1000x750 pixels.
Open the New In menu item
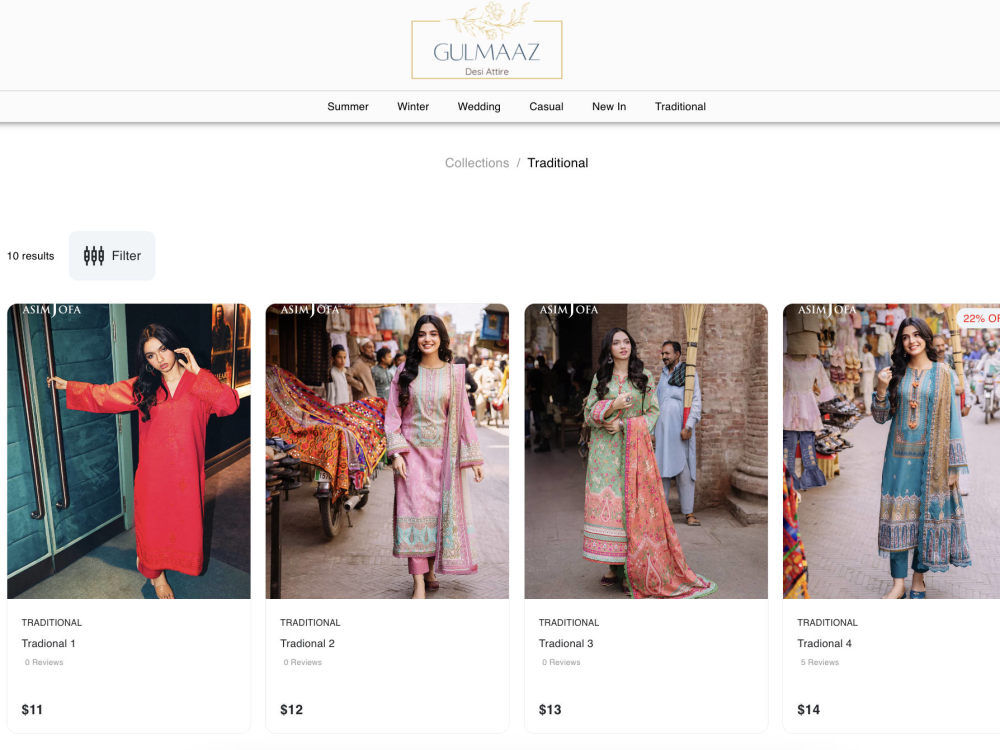[x=609, y=107]
